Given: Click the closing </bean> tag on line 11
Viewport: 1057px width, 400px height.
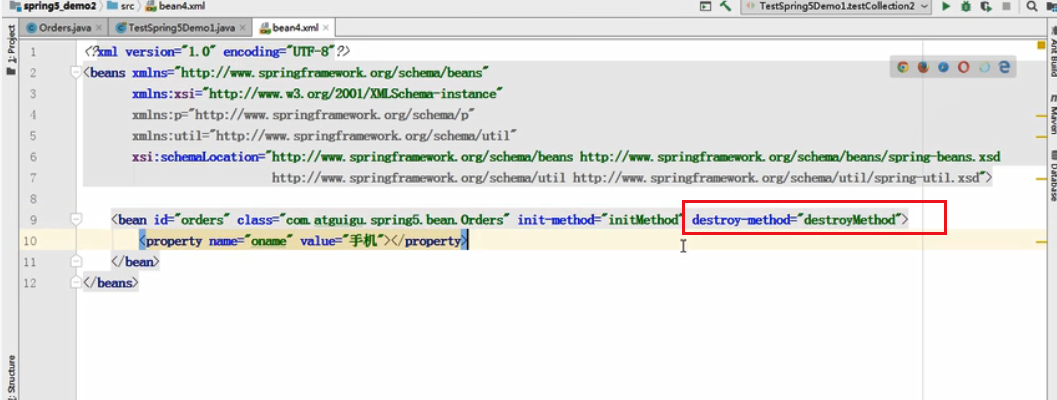Looking at the screenshot, I should click(135, 262).
